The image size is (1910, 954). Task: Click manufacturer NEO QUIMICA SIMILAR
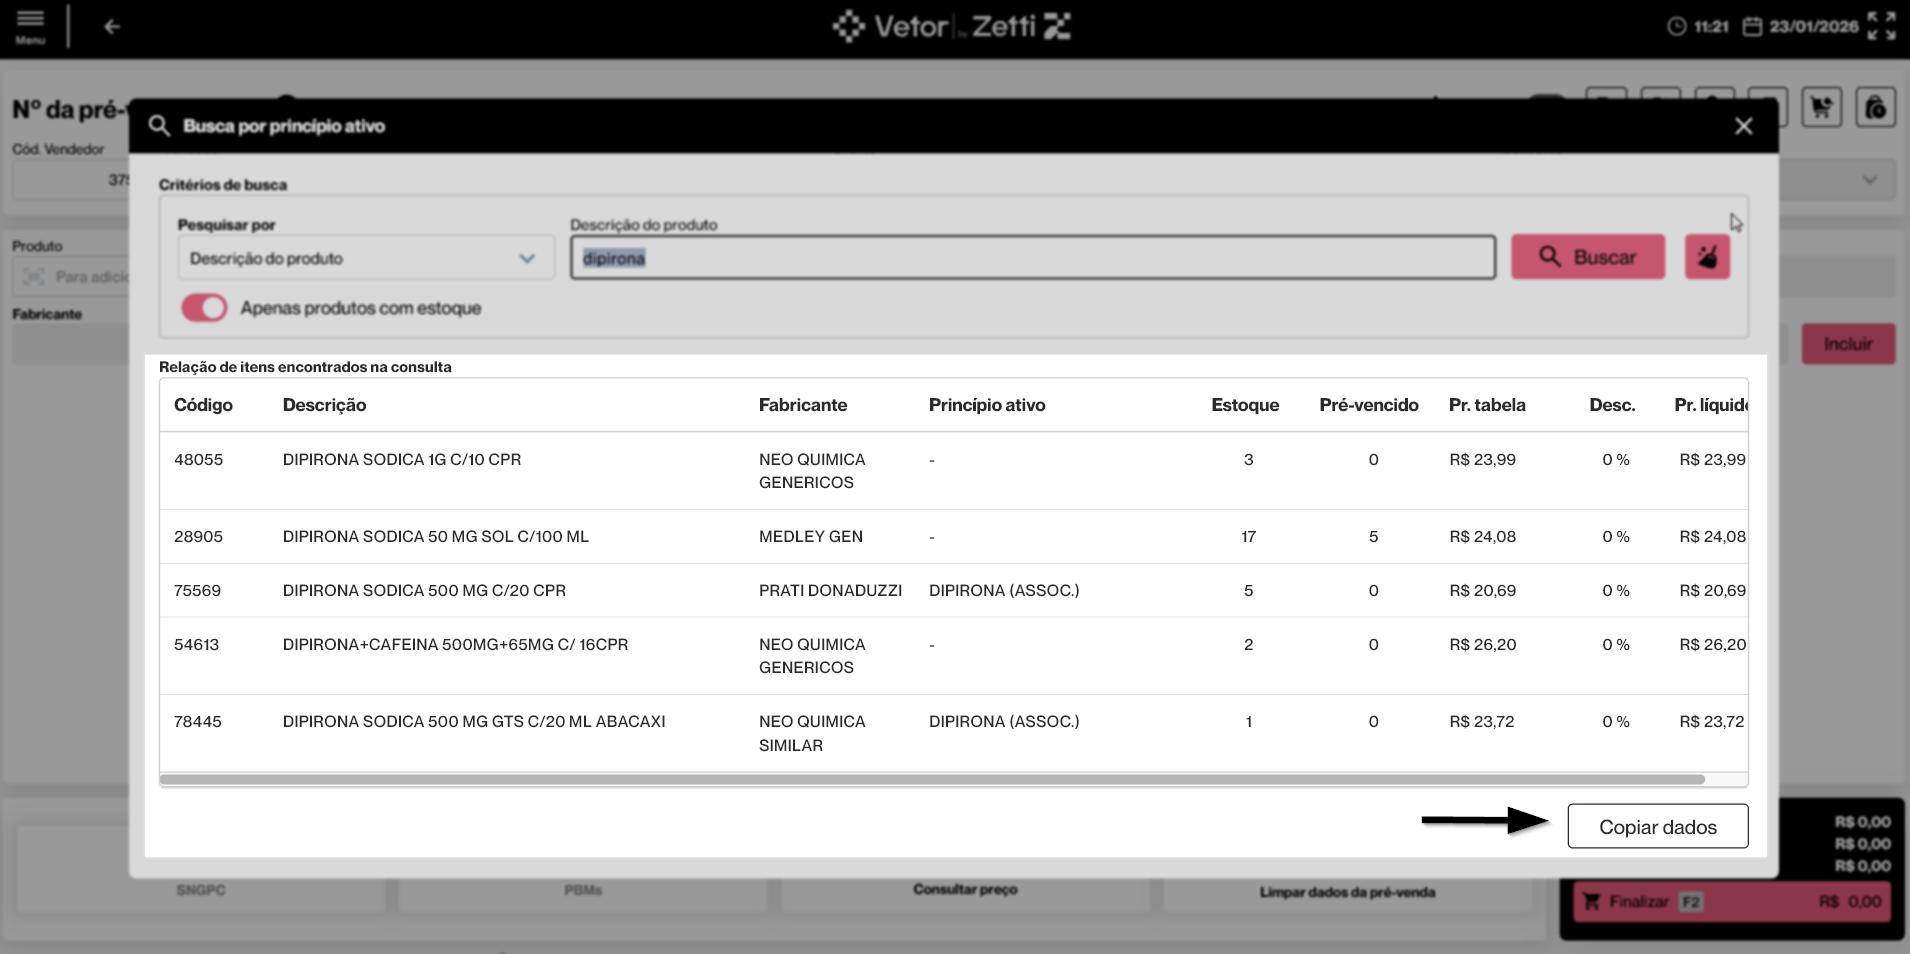812,733
